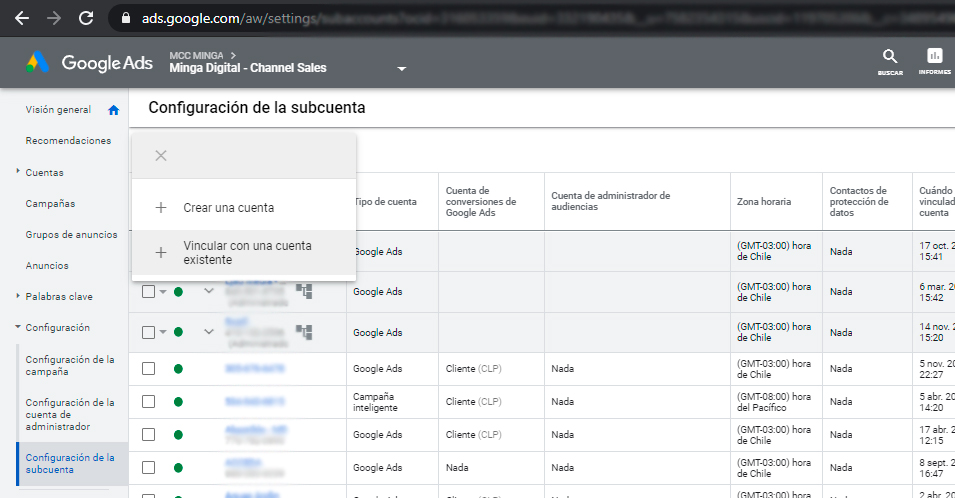The image size is (955, 498).
Task: Click the green status dot in the 12:15 row
Action: click(x=178, y=435)
